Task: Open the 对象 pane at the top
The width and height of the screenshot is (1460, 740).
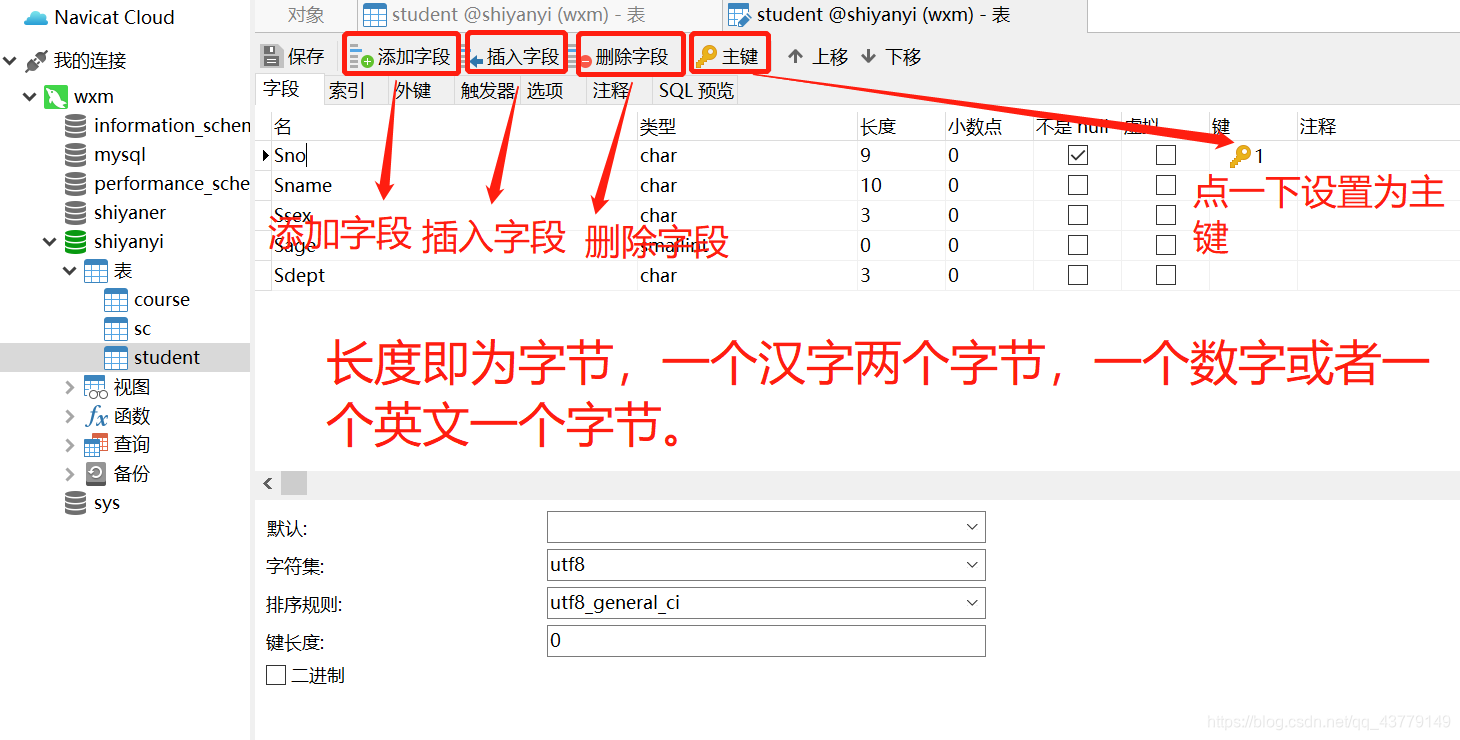Action: click(x=306, y=15)
